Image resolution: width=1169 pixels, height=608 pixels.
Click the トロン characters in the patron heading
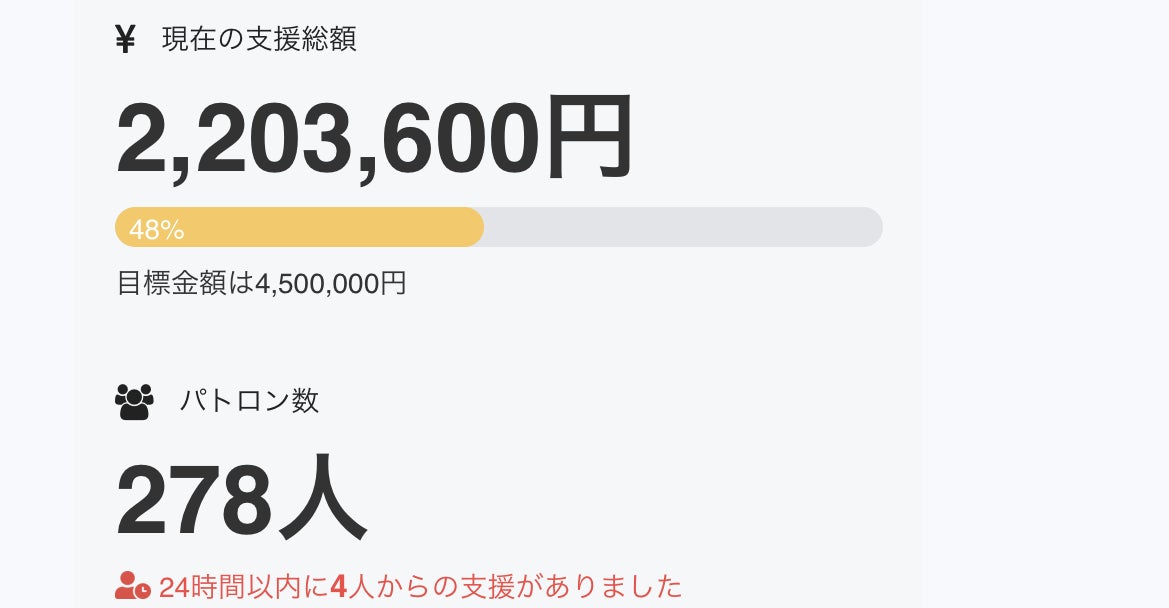pyautogui.click(x=249, y=401)
